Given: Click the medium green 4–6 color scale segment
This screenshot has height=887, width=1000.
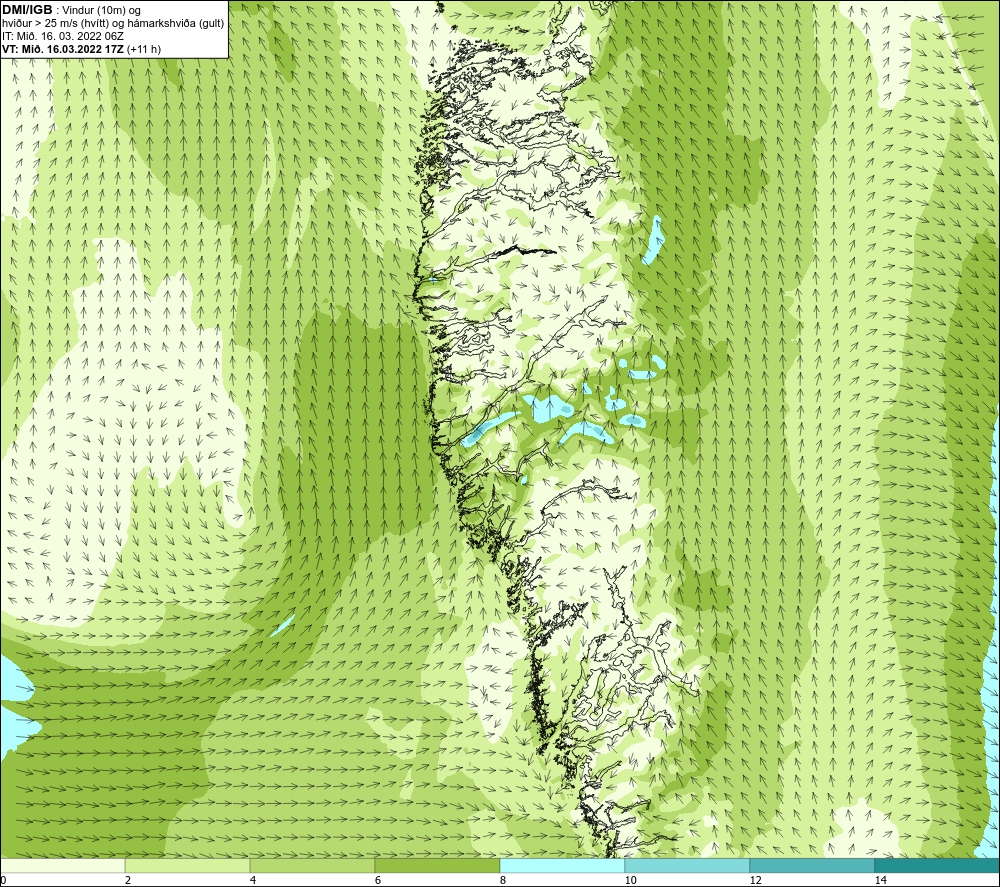Looking at the screenshot, I should click(312, 865).
